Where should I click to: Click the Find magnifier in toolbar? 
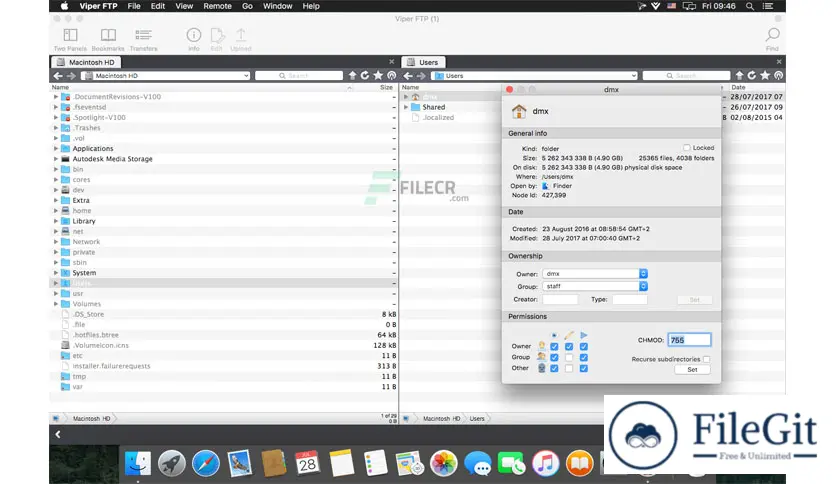(772, 35)
